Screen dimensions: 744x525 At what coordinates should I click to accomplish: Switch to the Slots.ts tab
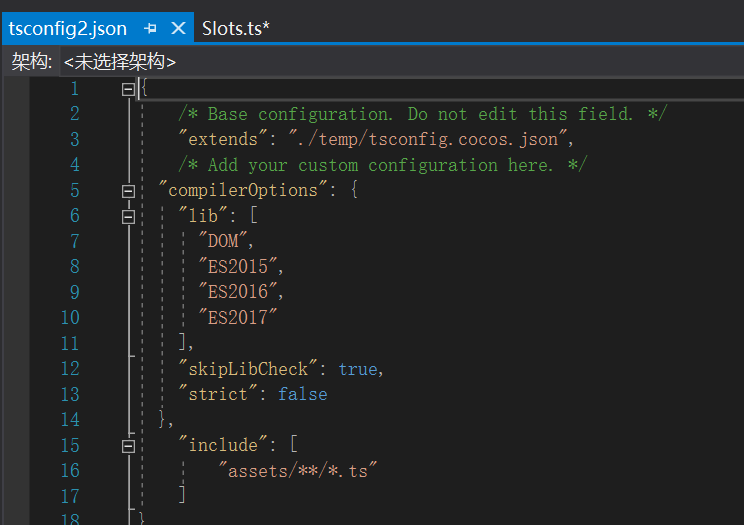point(236,28)
